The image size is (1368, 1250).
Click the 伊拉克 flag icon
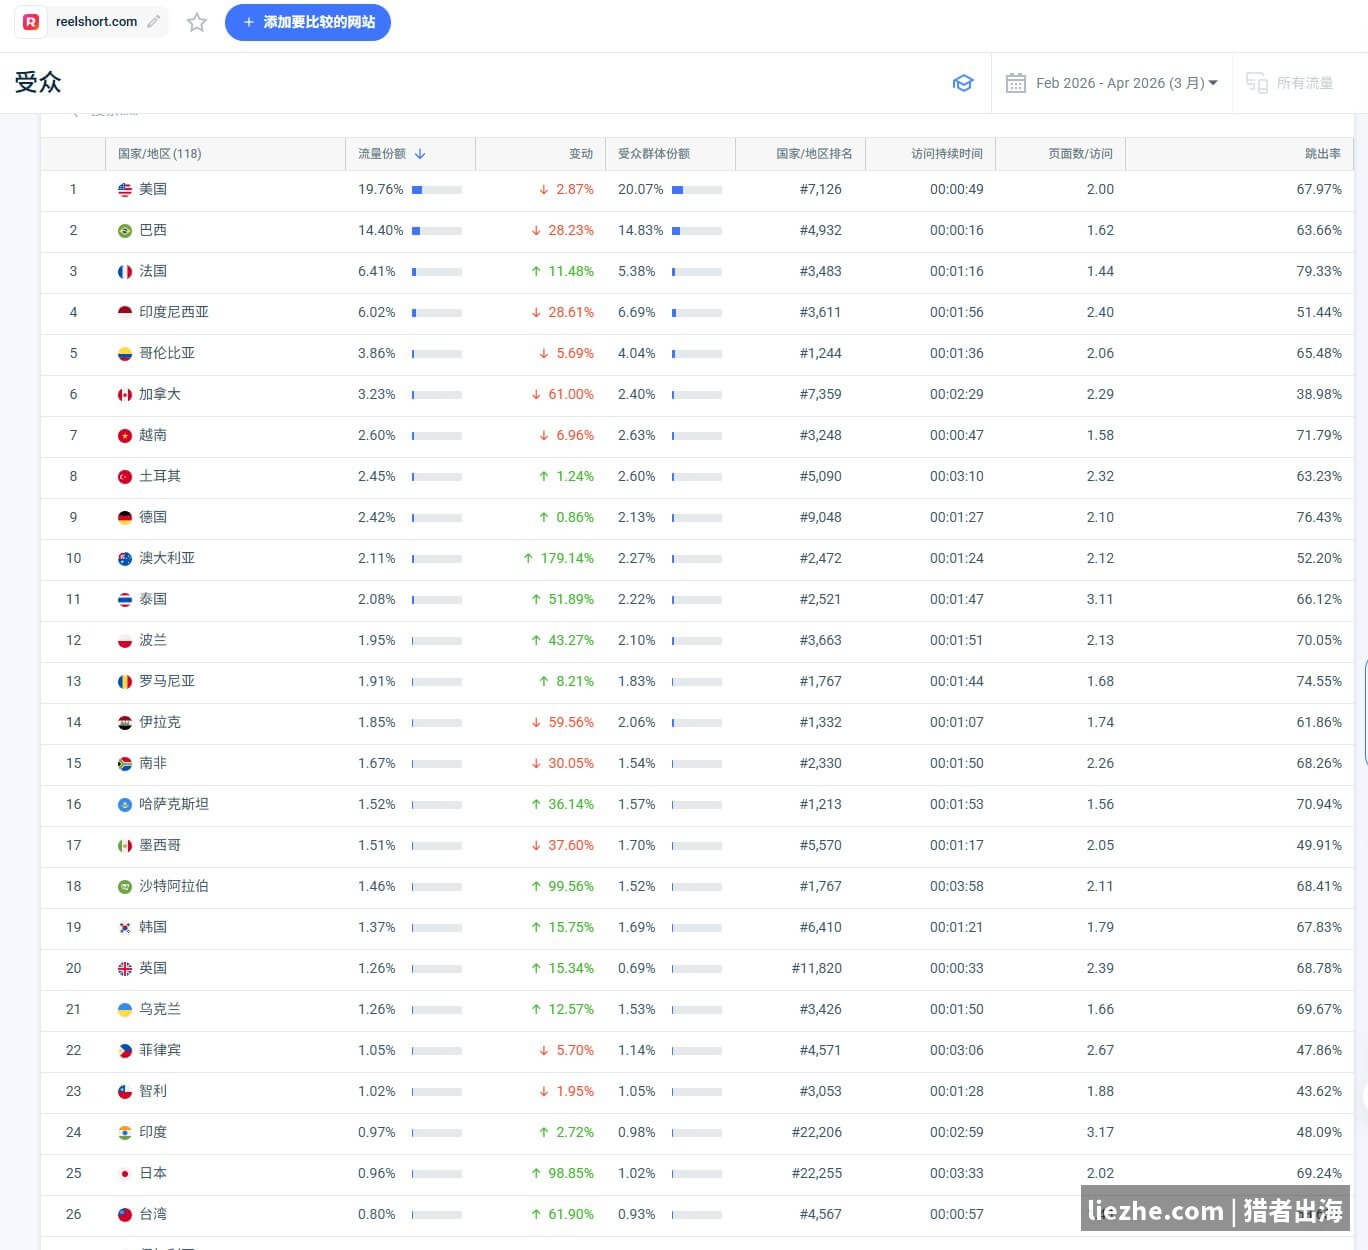(x=125, y=723)
